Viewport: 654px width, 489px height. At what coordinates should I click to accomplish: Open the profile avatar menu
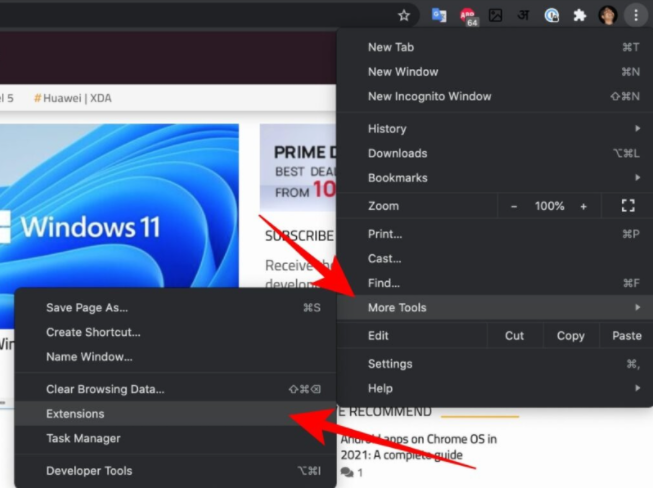point(608,16)
